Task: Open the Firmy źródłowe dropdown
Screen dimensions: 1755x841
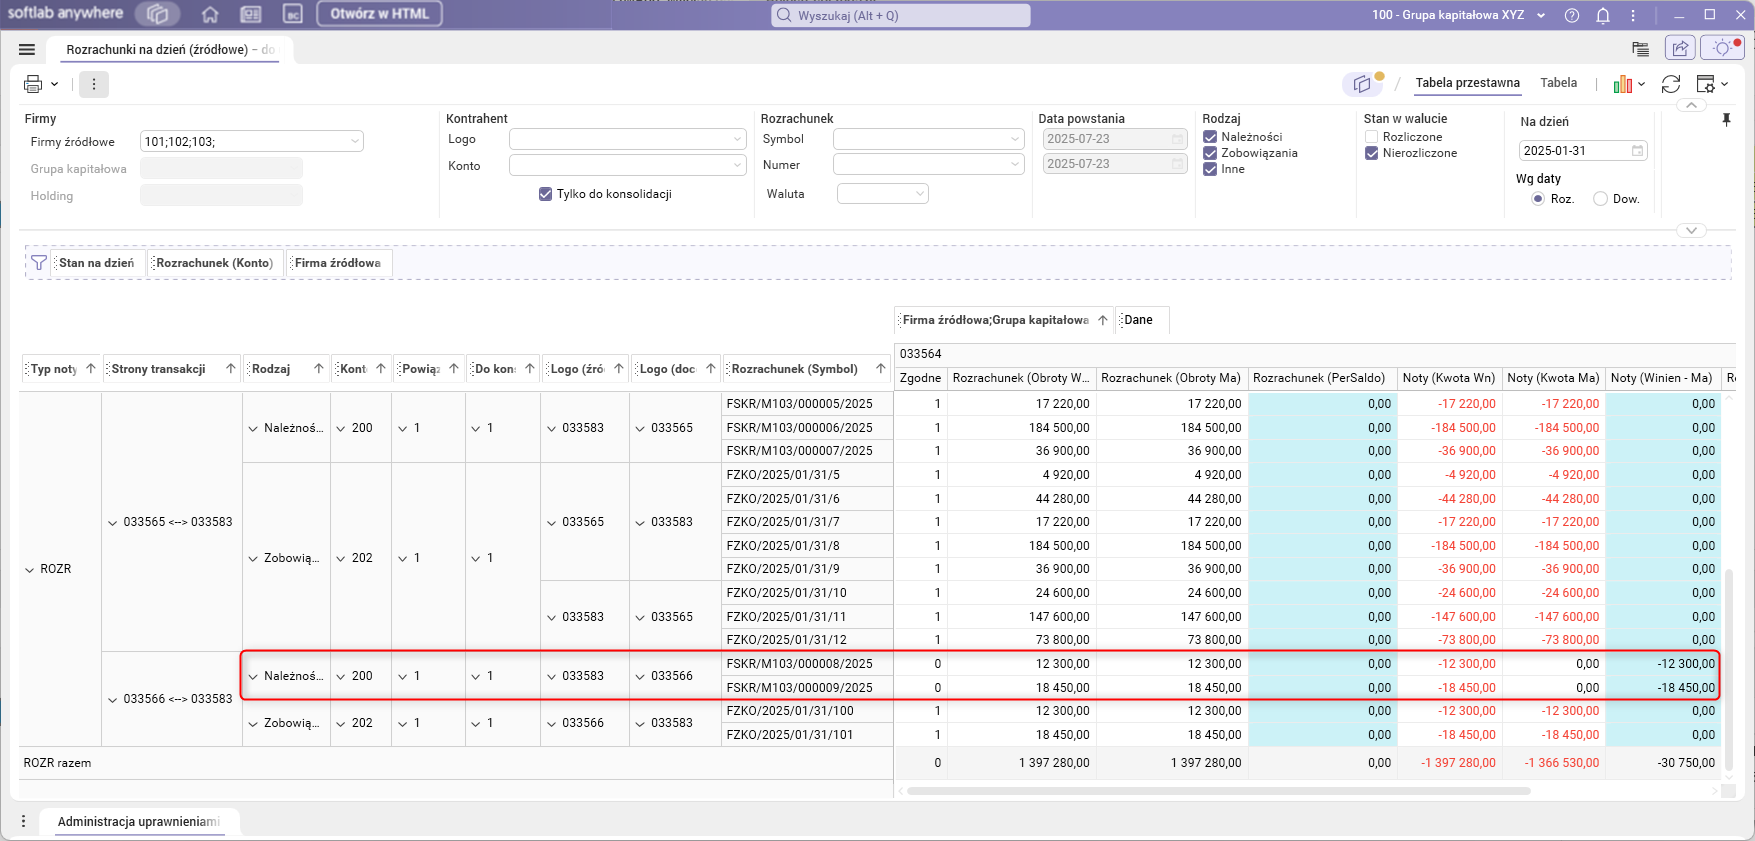Action: point(354,142)
